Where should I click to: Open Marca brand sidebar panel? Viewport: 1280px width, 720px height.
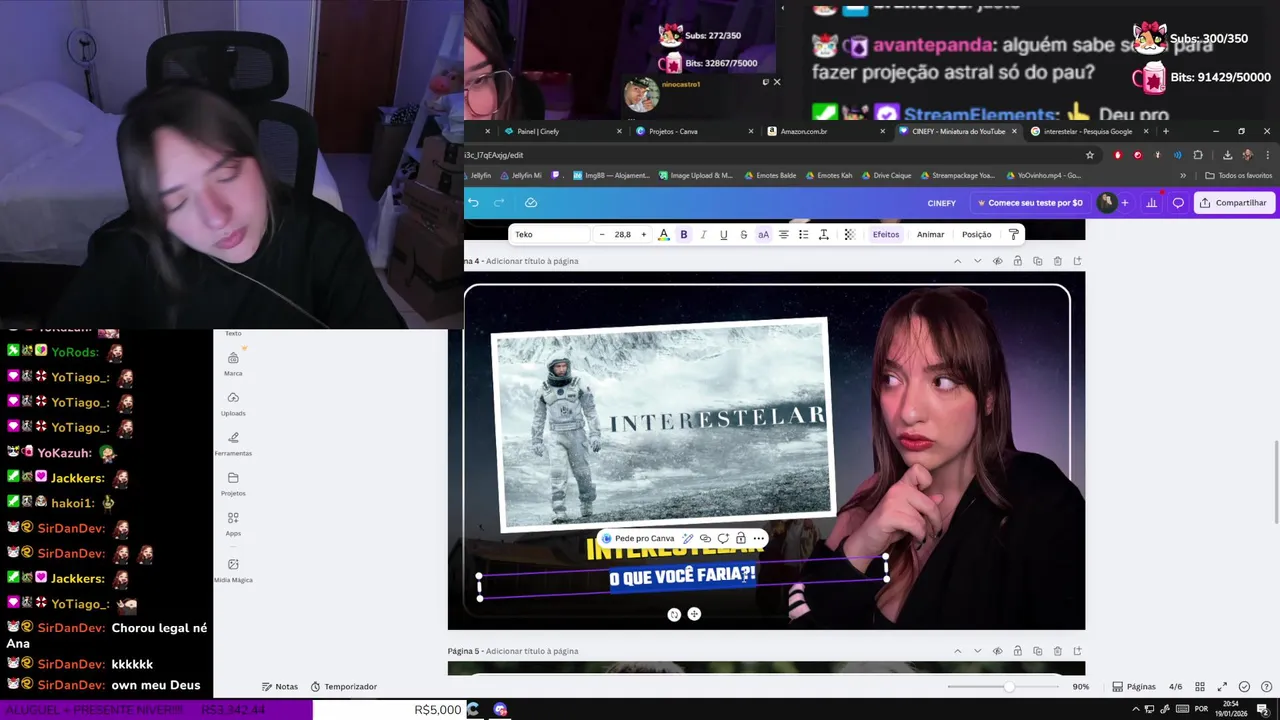[x=233, y=364]
